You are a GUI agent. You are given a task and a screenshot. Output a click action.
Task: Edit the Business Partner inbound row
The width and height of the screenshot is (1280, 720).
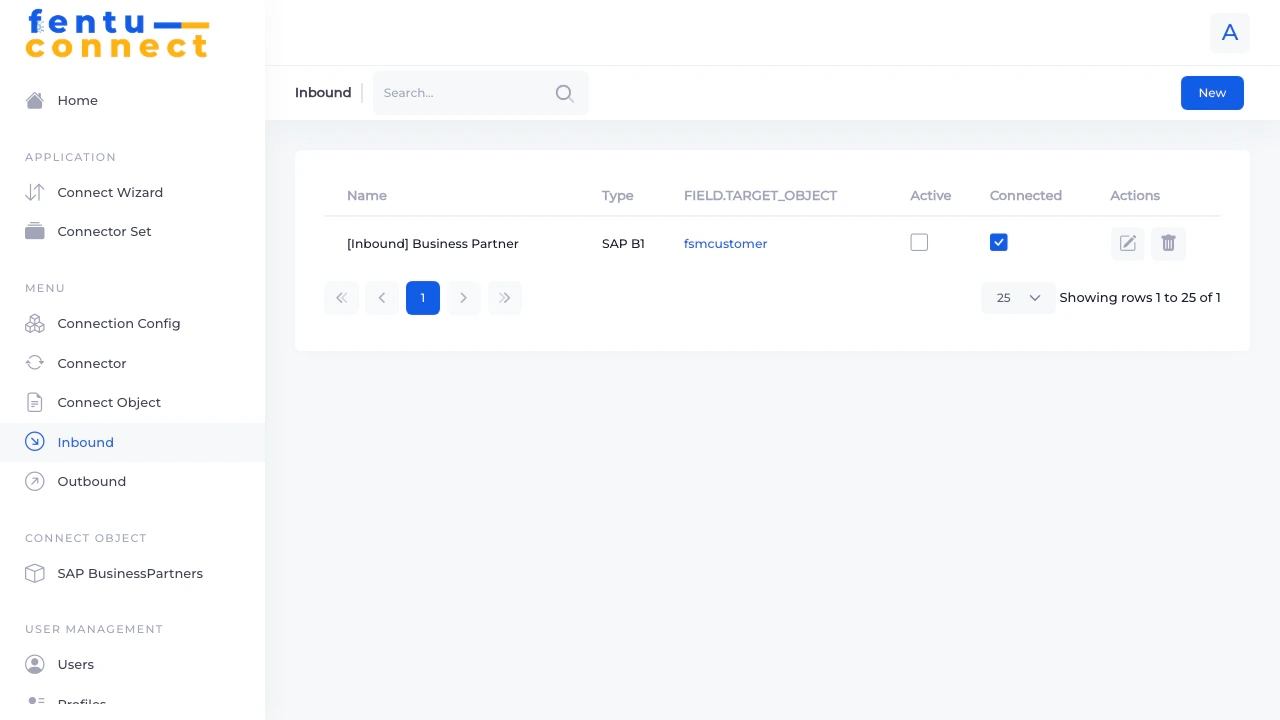(1128, 243)
